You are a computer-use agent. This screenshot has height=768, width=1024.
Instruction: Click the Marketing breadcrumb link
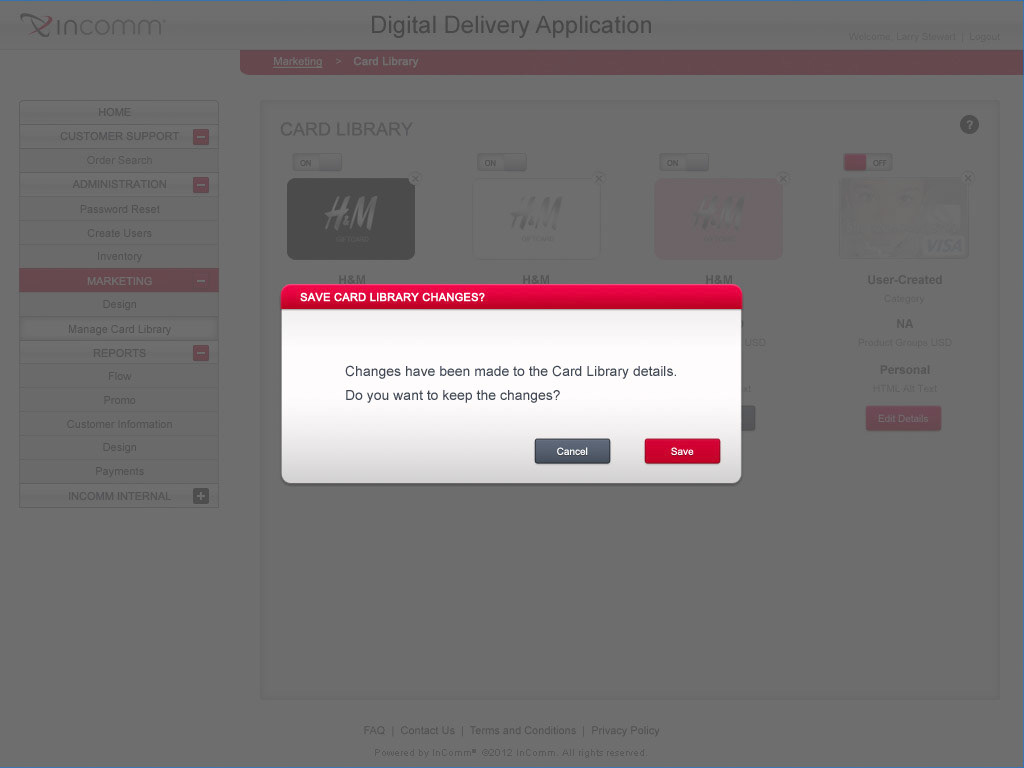[297, 61]
